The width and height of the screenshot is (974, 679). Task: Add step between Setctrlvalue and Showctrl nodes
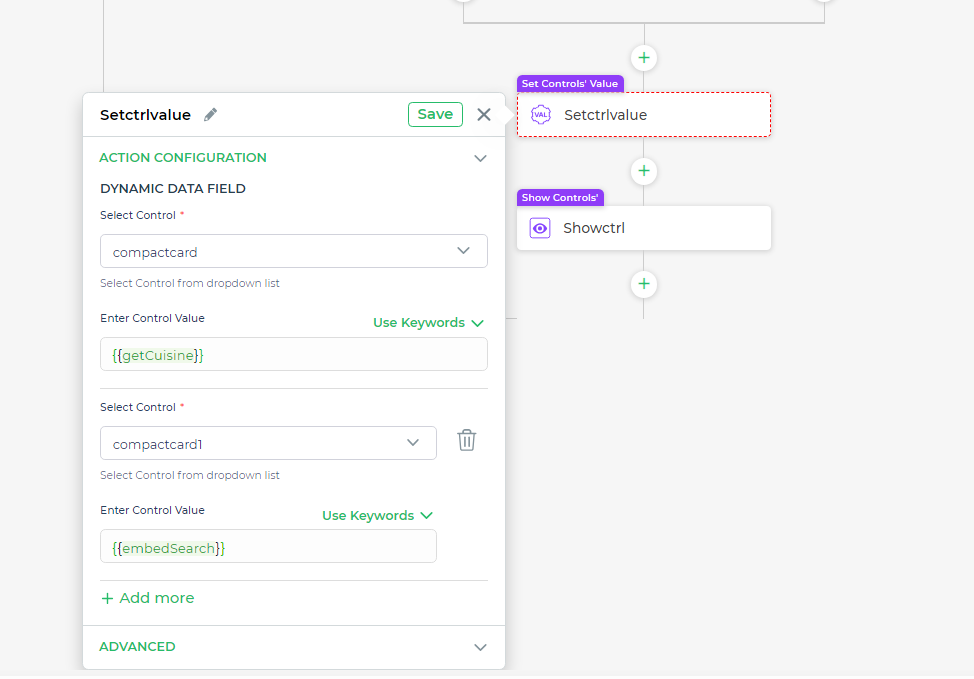644,171
